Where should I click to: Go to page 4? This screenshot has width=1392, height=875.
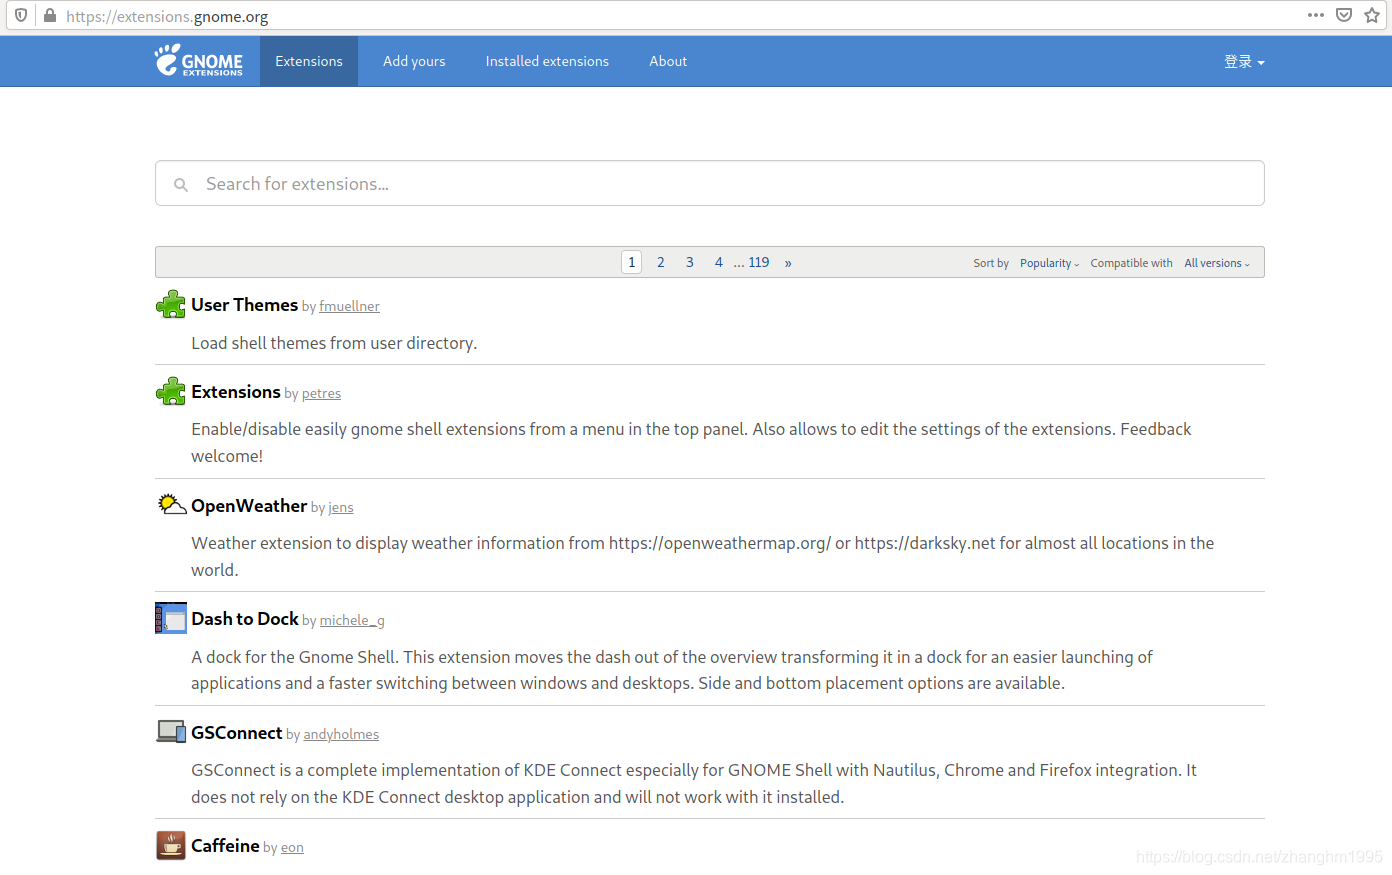[x=719, y=262]
